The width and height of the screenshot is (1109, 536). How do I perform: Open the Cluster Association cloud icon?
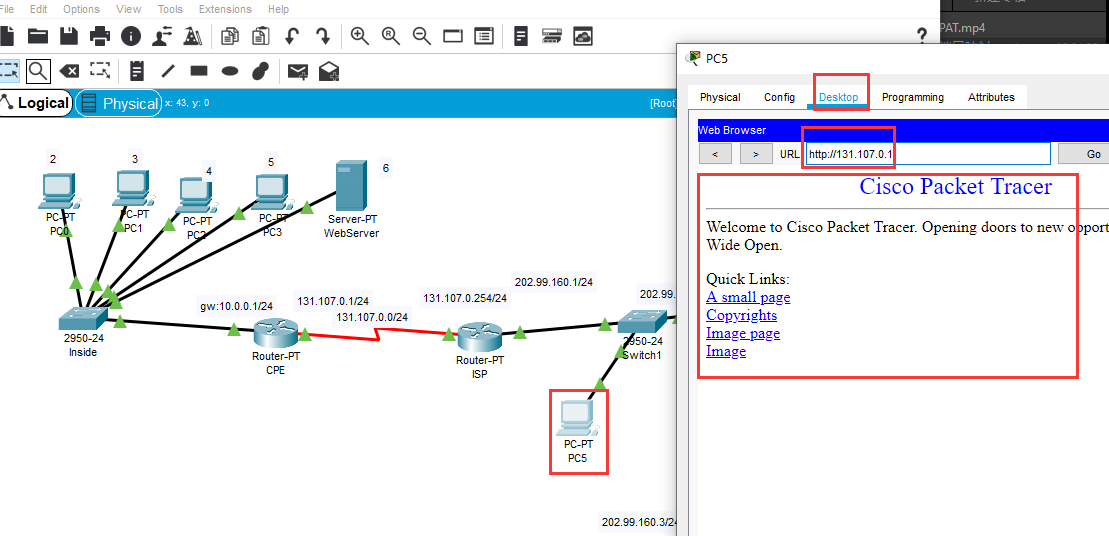[583, 36]
